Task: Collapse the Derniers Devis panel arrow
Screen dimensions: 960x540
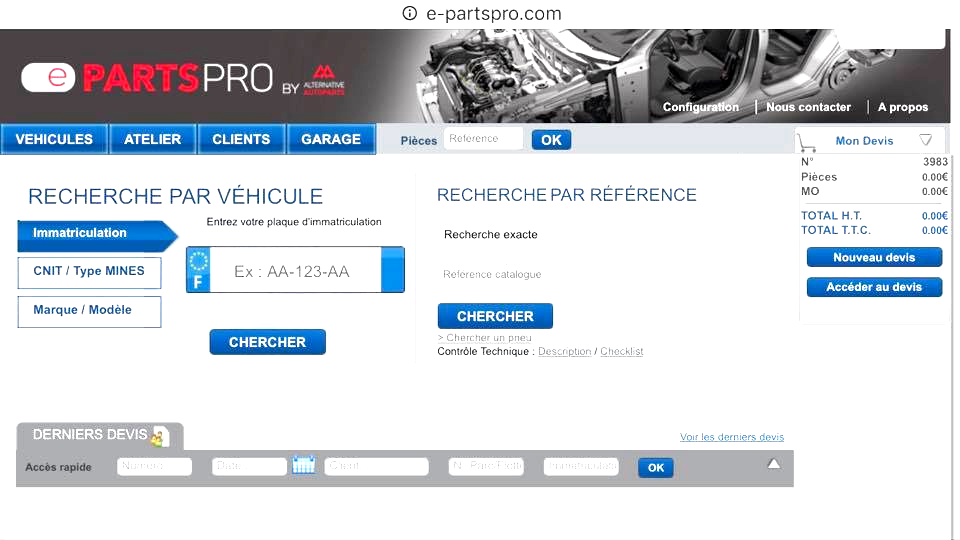Action: coord(774,463)
